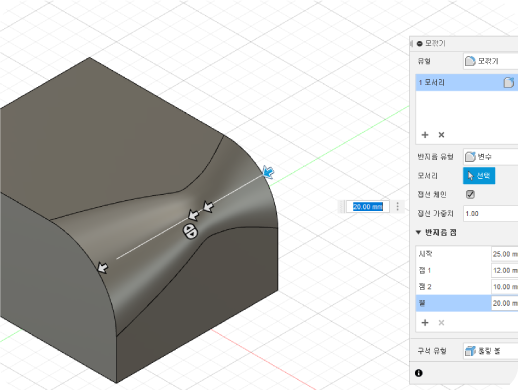This screenshot has height=390, width=518.
Task: Click the blue arrow manipulator at edge end
Action: (268, 172)
